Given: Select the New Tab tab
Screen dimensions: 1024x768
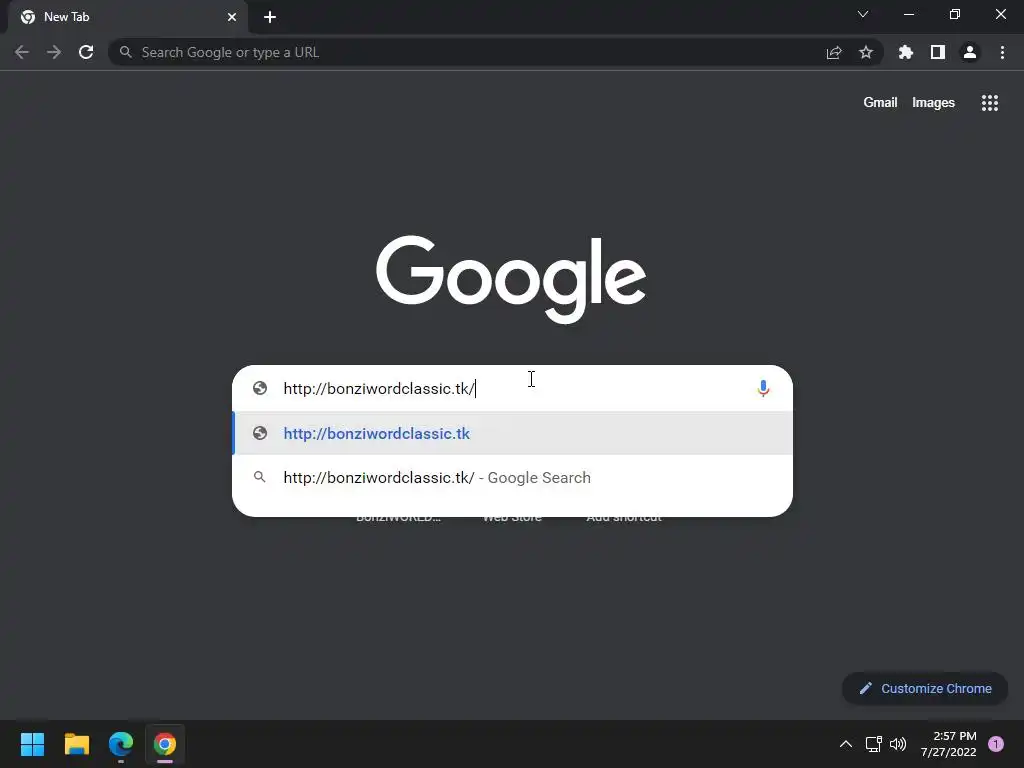Looking at the screenshot, I should pyautogui.click(x=128, y=17).
